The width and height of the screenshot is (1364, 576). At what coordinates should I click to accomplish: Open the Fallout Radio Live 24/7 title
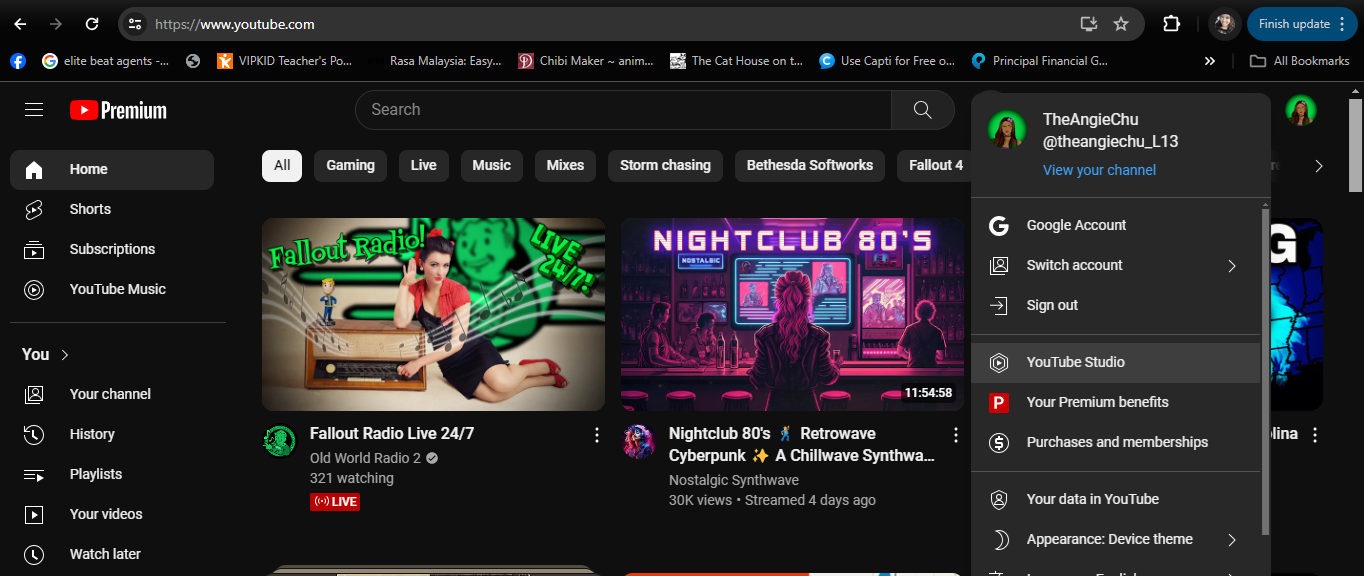392,434
